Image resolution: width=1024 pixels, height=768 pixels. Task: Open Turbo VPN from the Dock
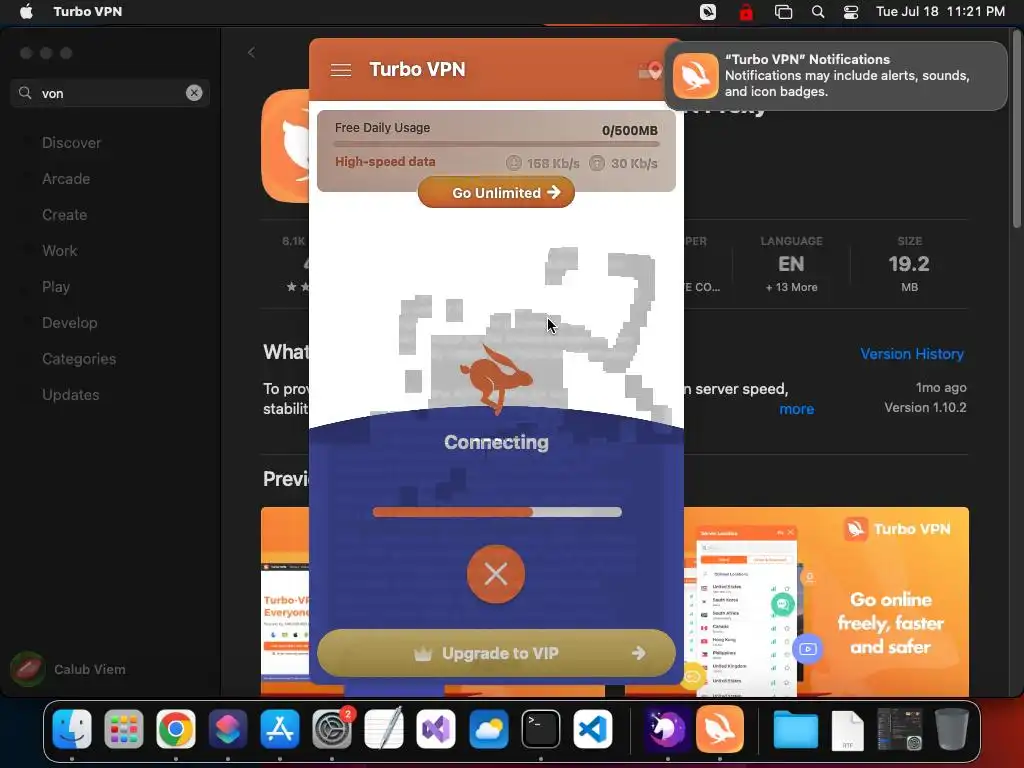click(x=720, y=729)
